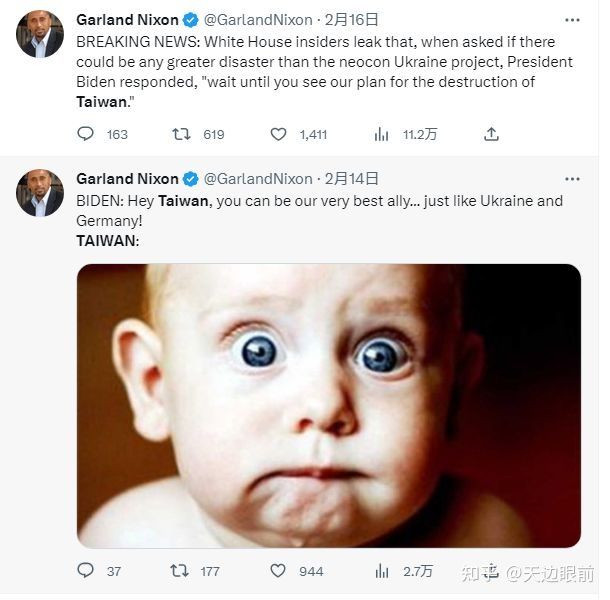The image size is (610, 600).
Task: Retweet the baby meme tweet
Action: click(x=180, y=571)
